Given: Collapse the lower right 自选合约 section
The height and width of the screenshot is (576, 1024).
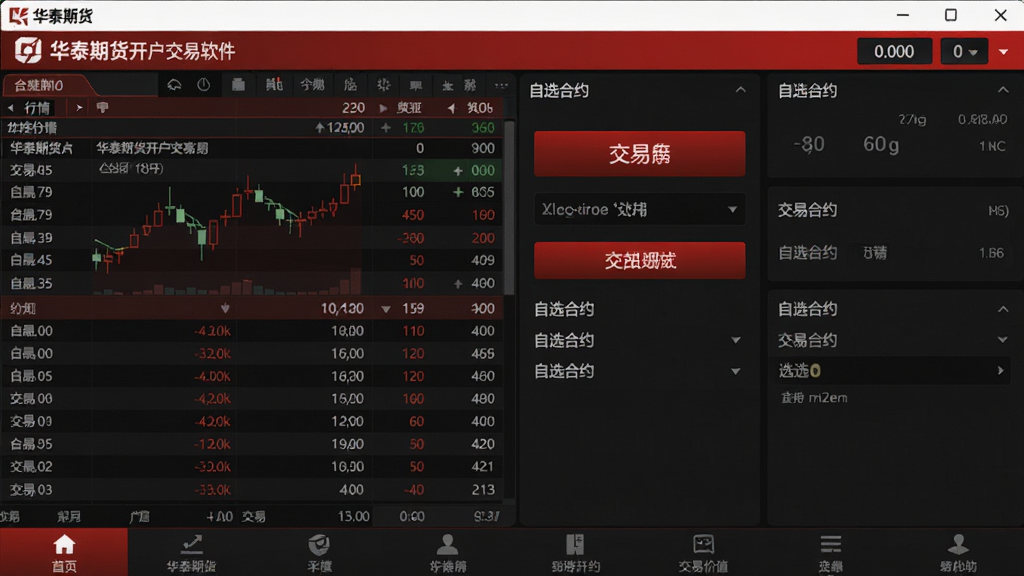Looking at the screenshot, I should point(1003,309).
